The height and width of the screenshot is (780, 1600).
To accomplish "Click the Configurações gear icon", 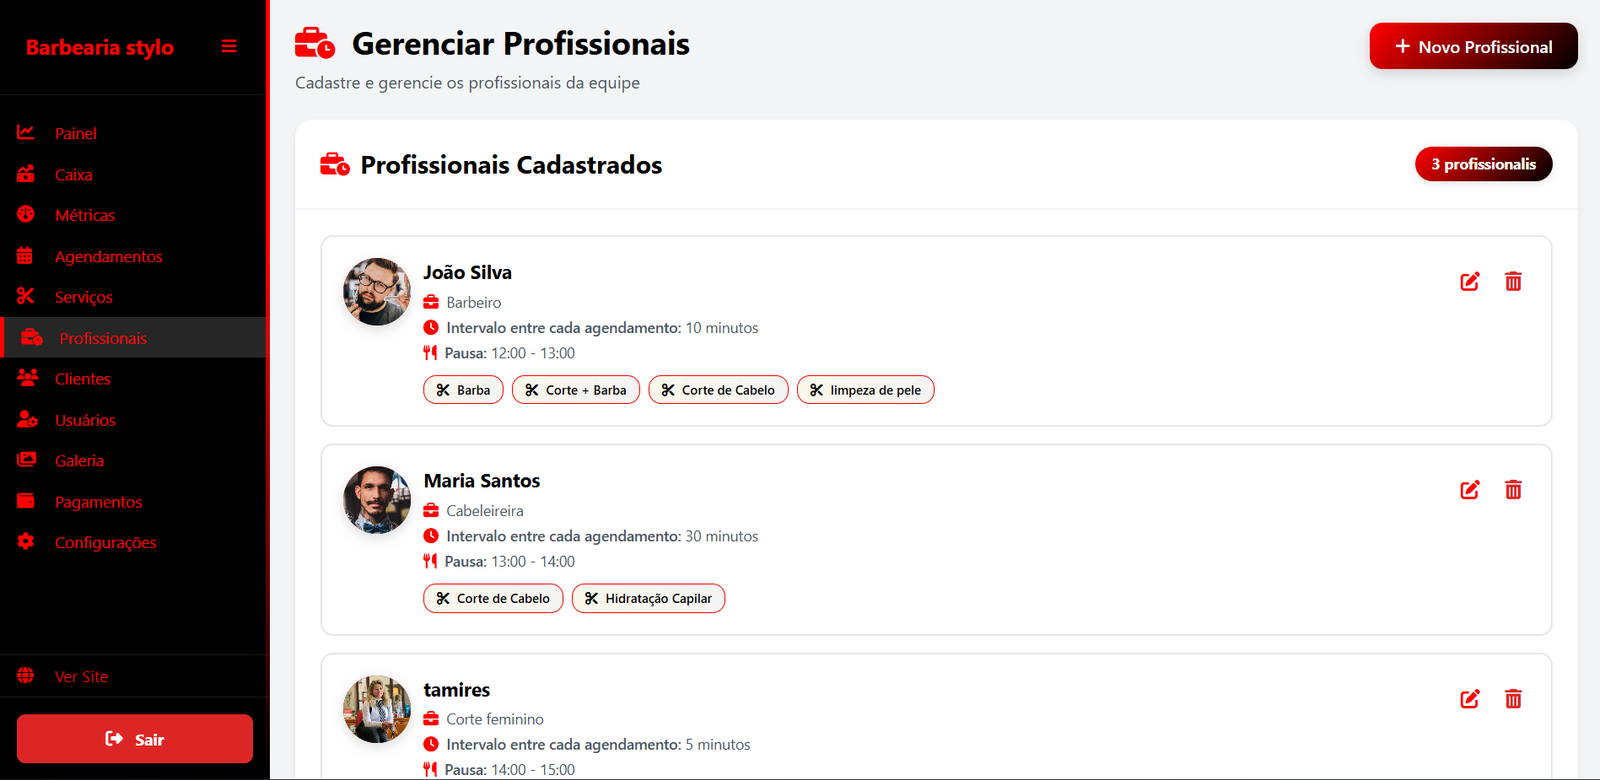I will 26,542.
